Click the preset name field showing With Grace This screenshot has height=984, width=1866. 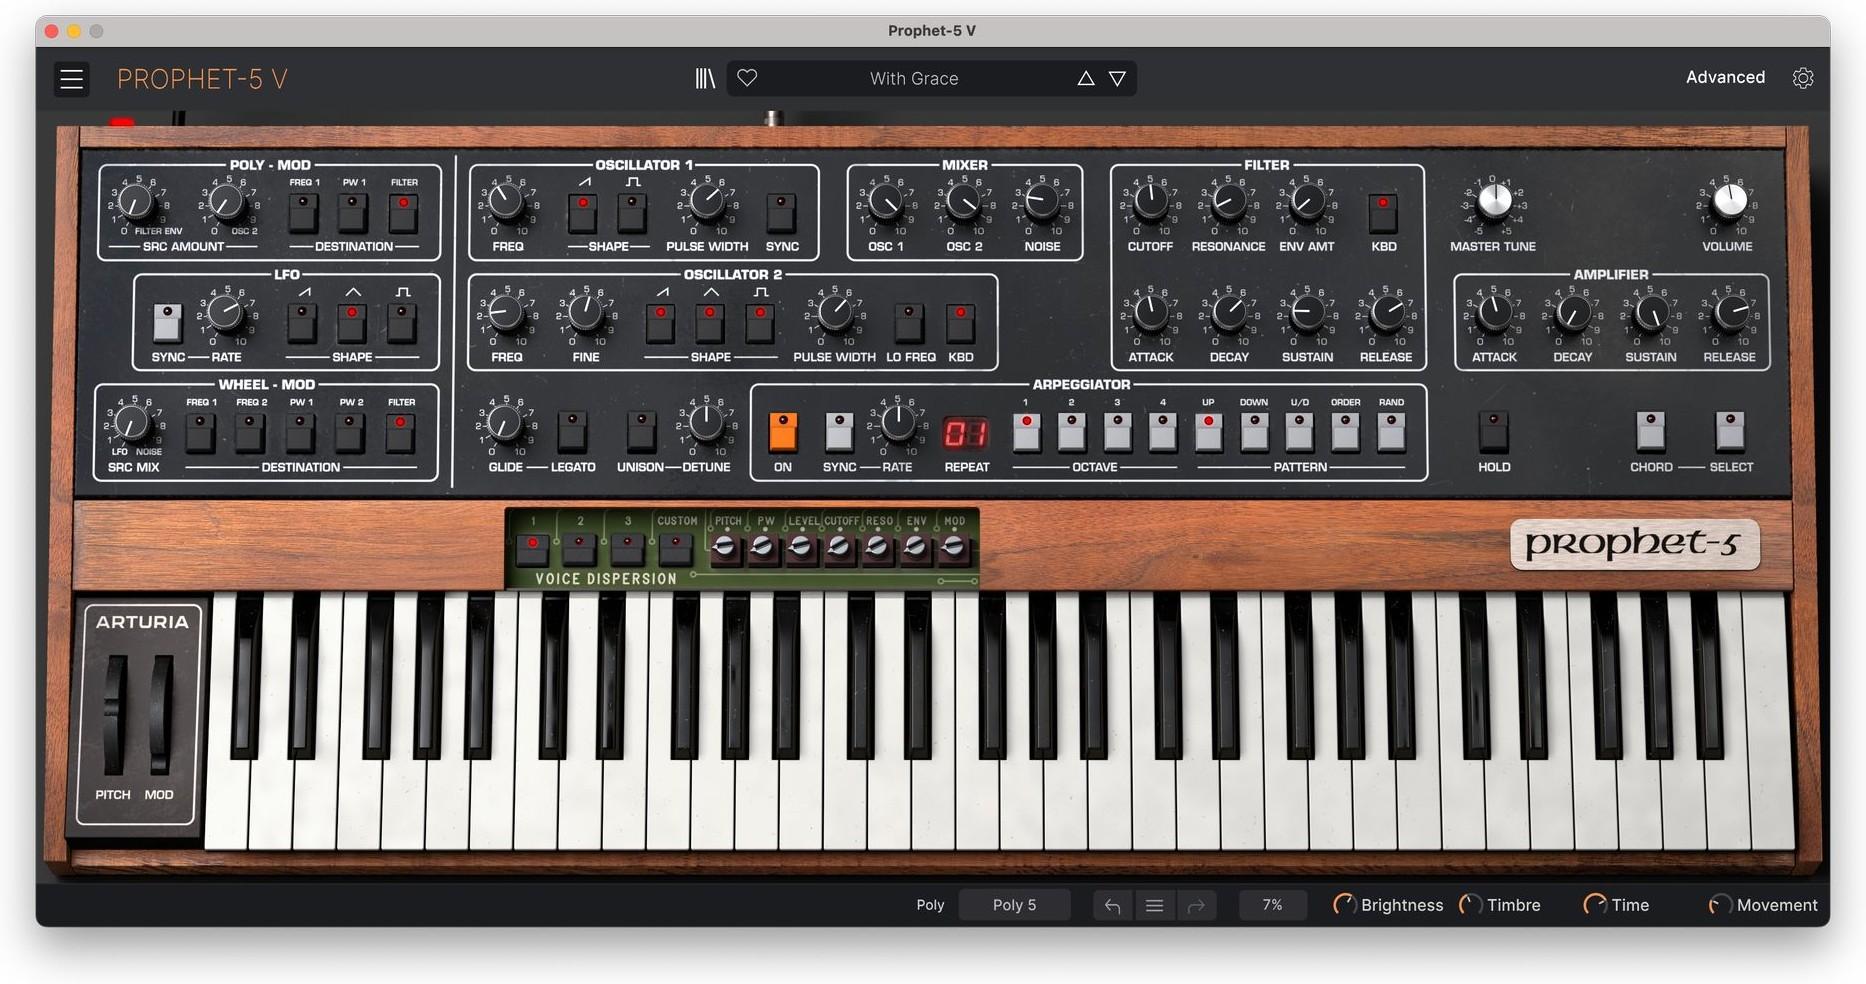click(x=914, y=78)
